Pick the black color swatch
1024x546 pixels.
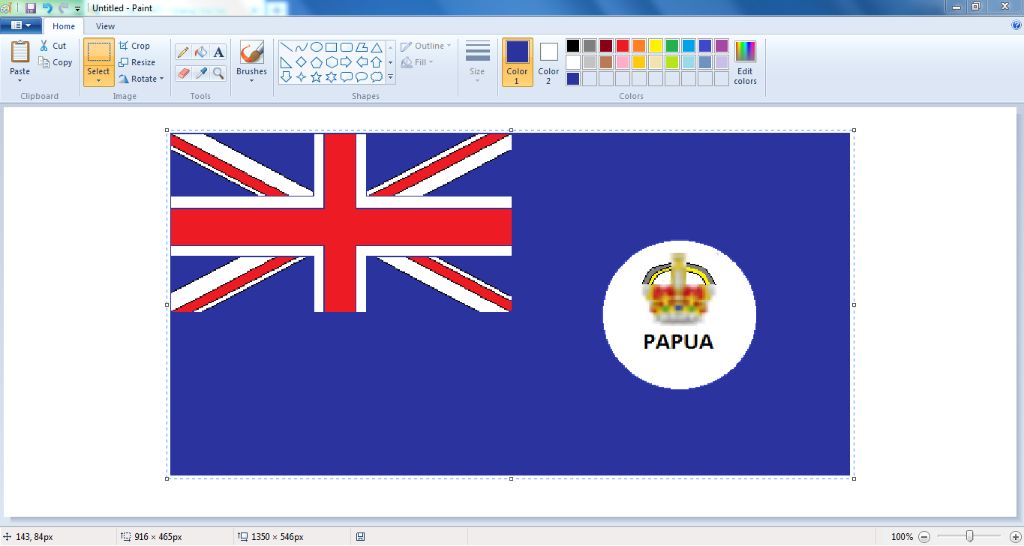coord(573,46)
